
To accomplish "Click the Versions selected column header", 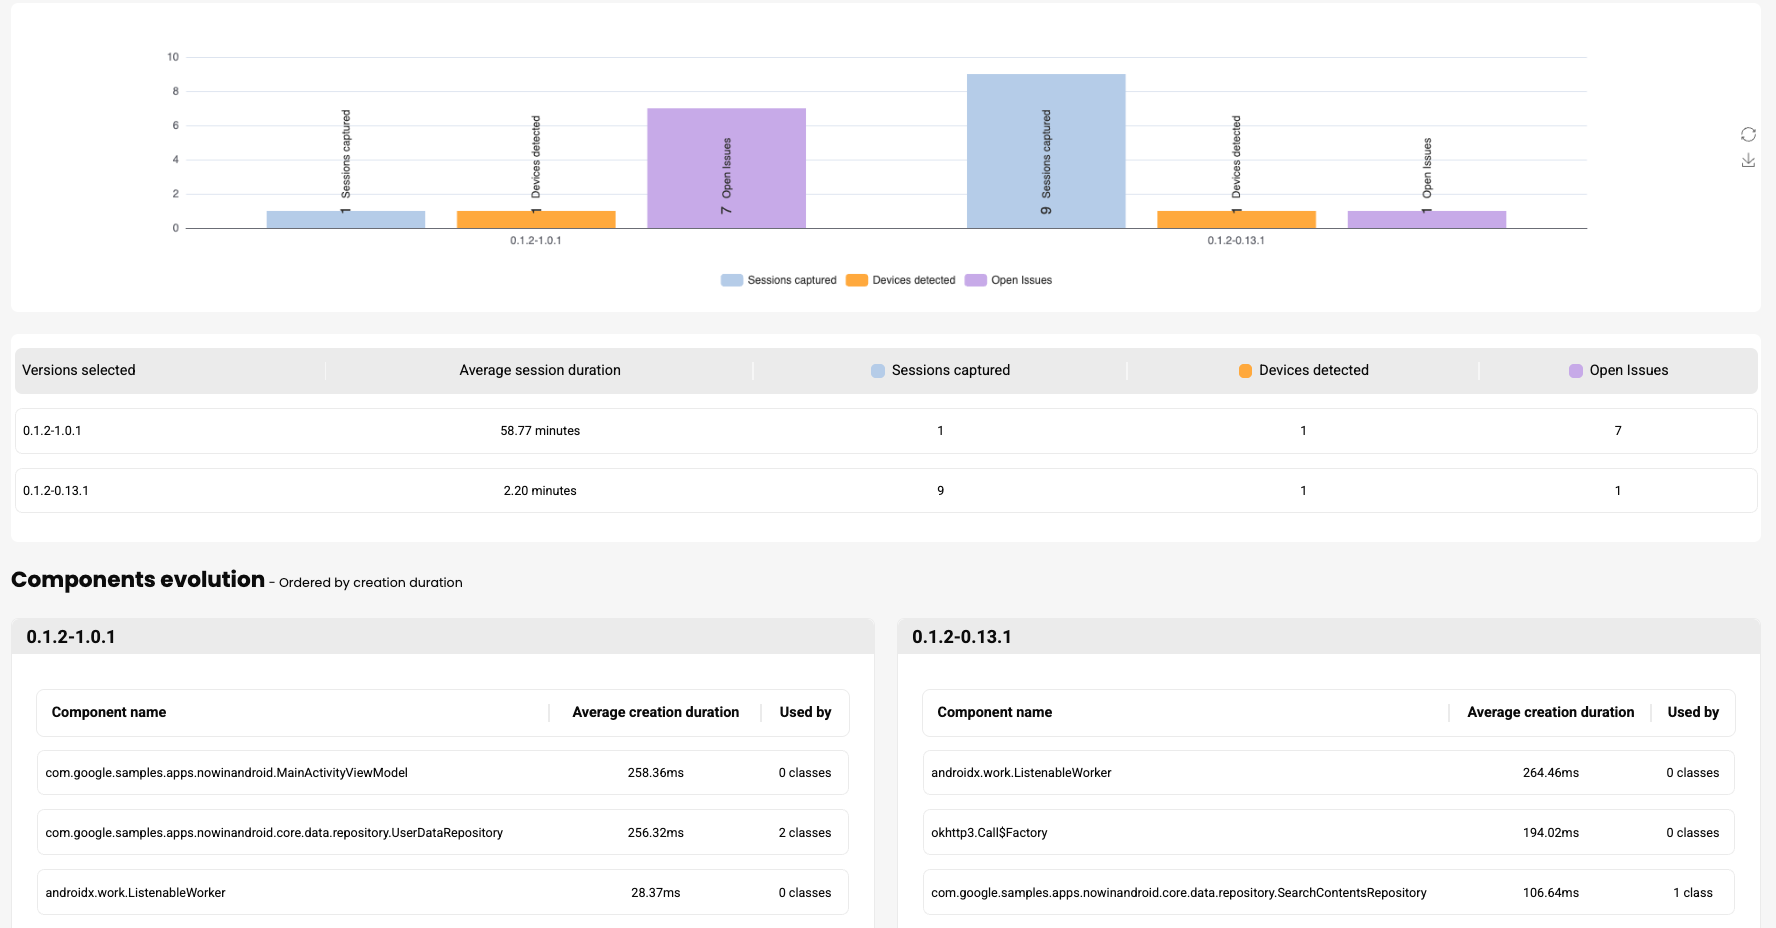I will click(x=79, y=370).
